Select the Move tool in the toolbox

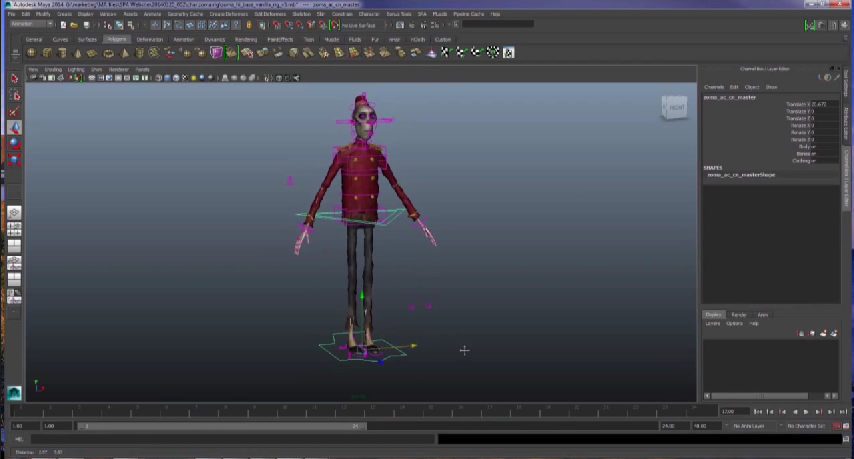pos(14,127)
